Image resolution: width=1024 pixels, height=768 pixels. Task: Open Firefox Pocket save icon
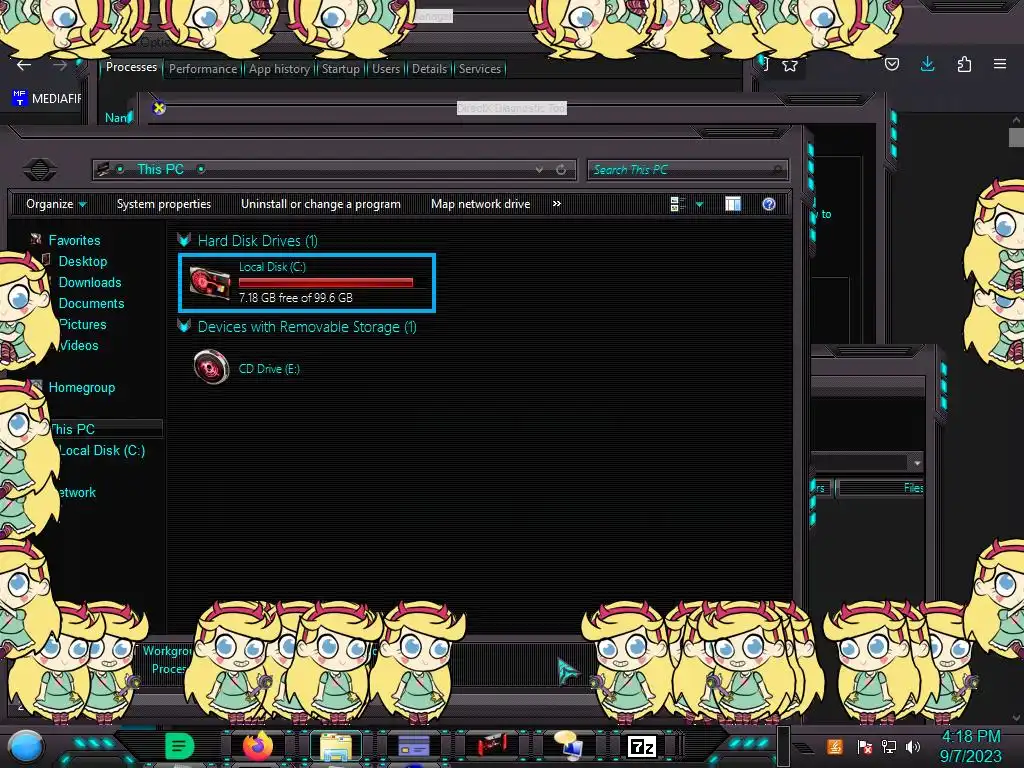(891, 64)
